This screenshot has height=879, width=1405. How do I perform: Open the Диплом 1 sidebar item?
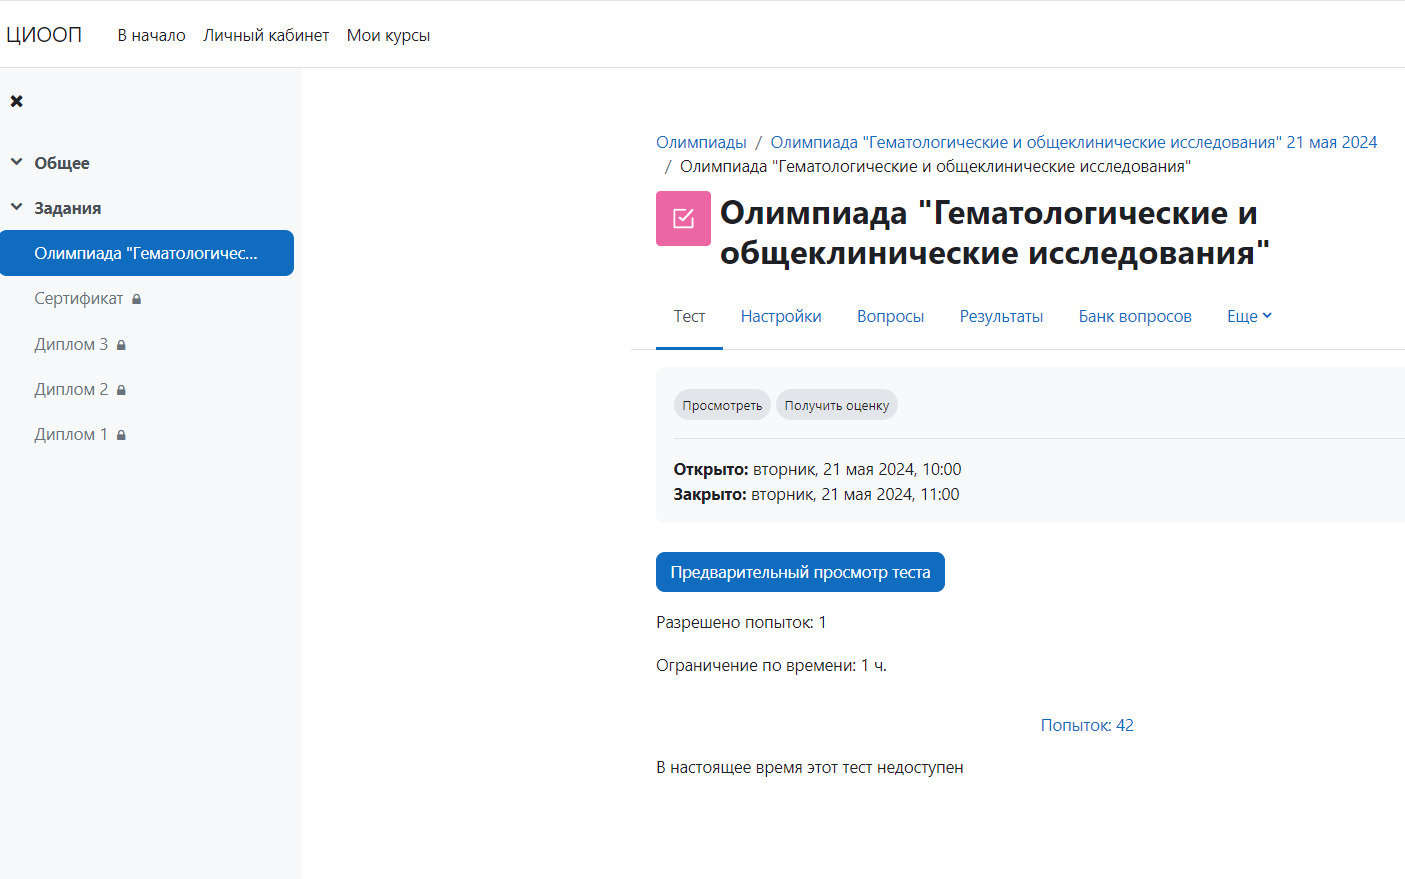71,434
